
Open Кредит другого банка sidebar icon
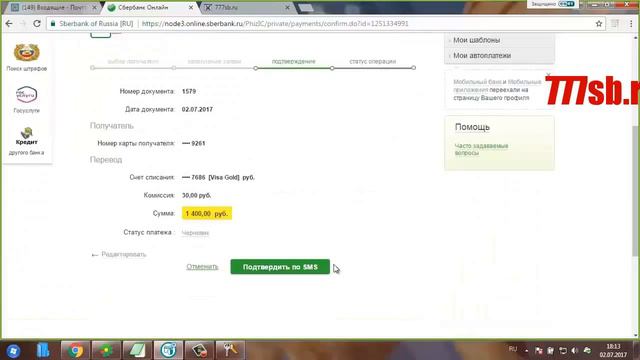tap(27, 141)
